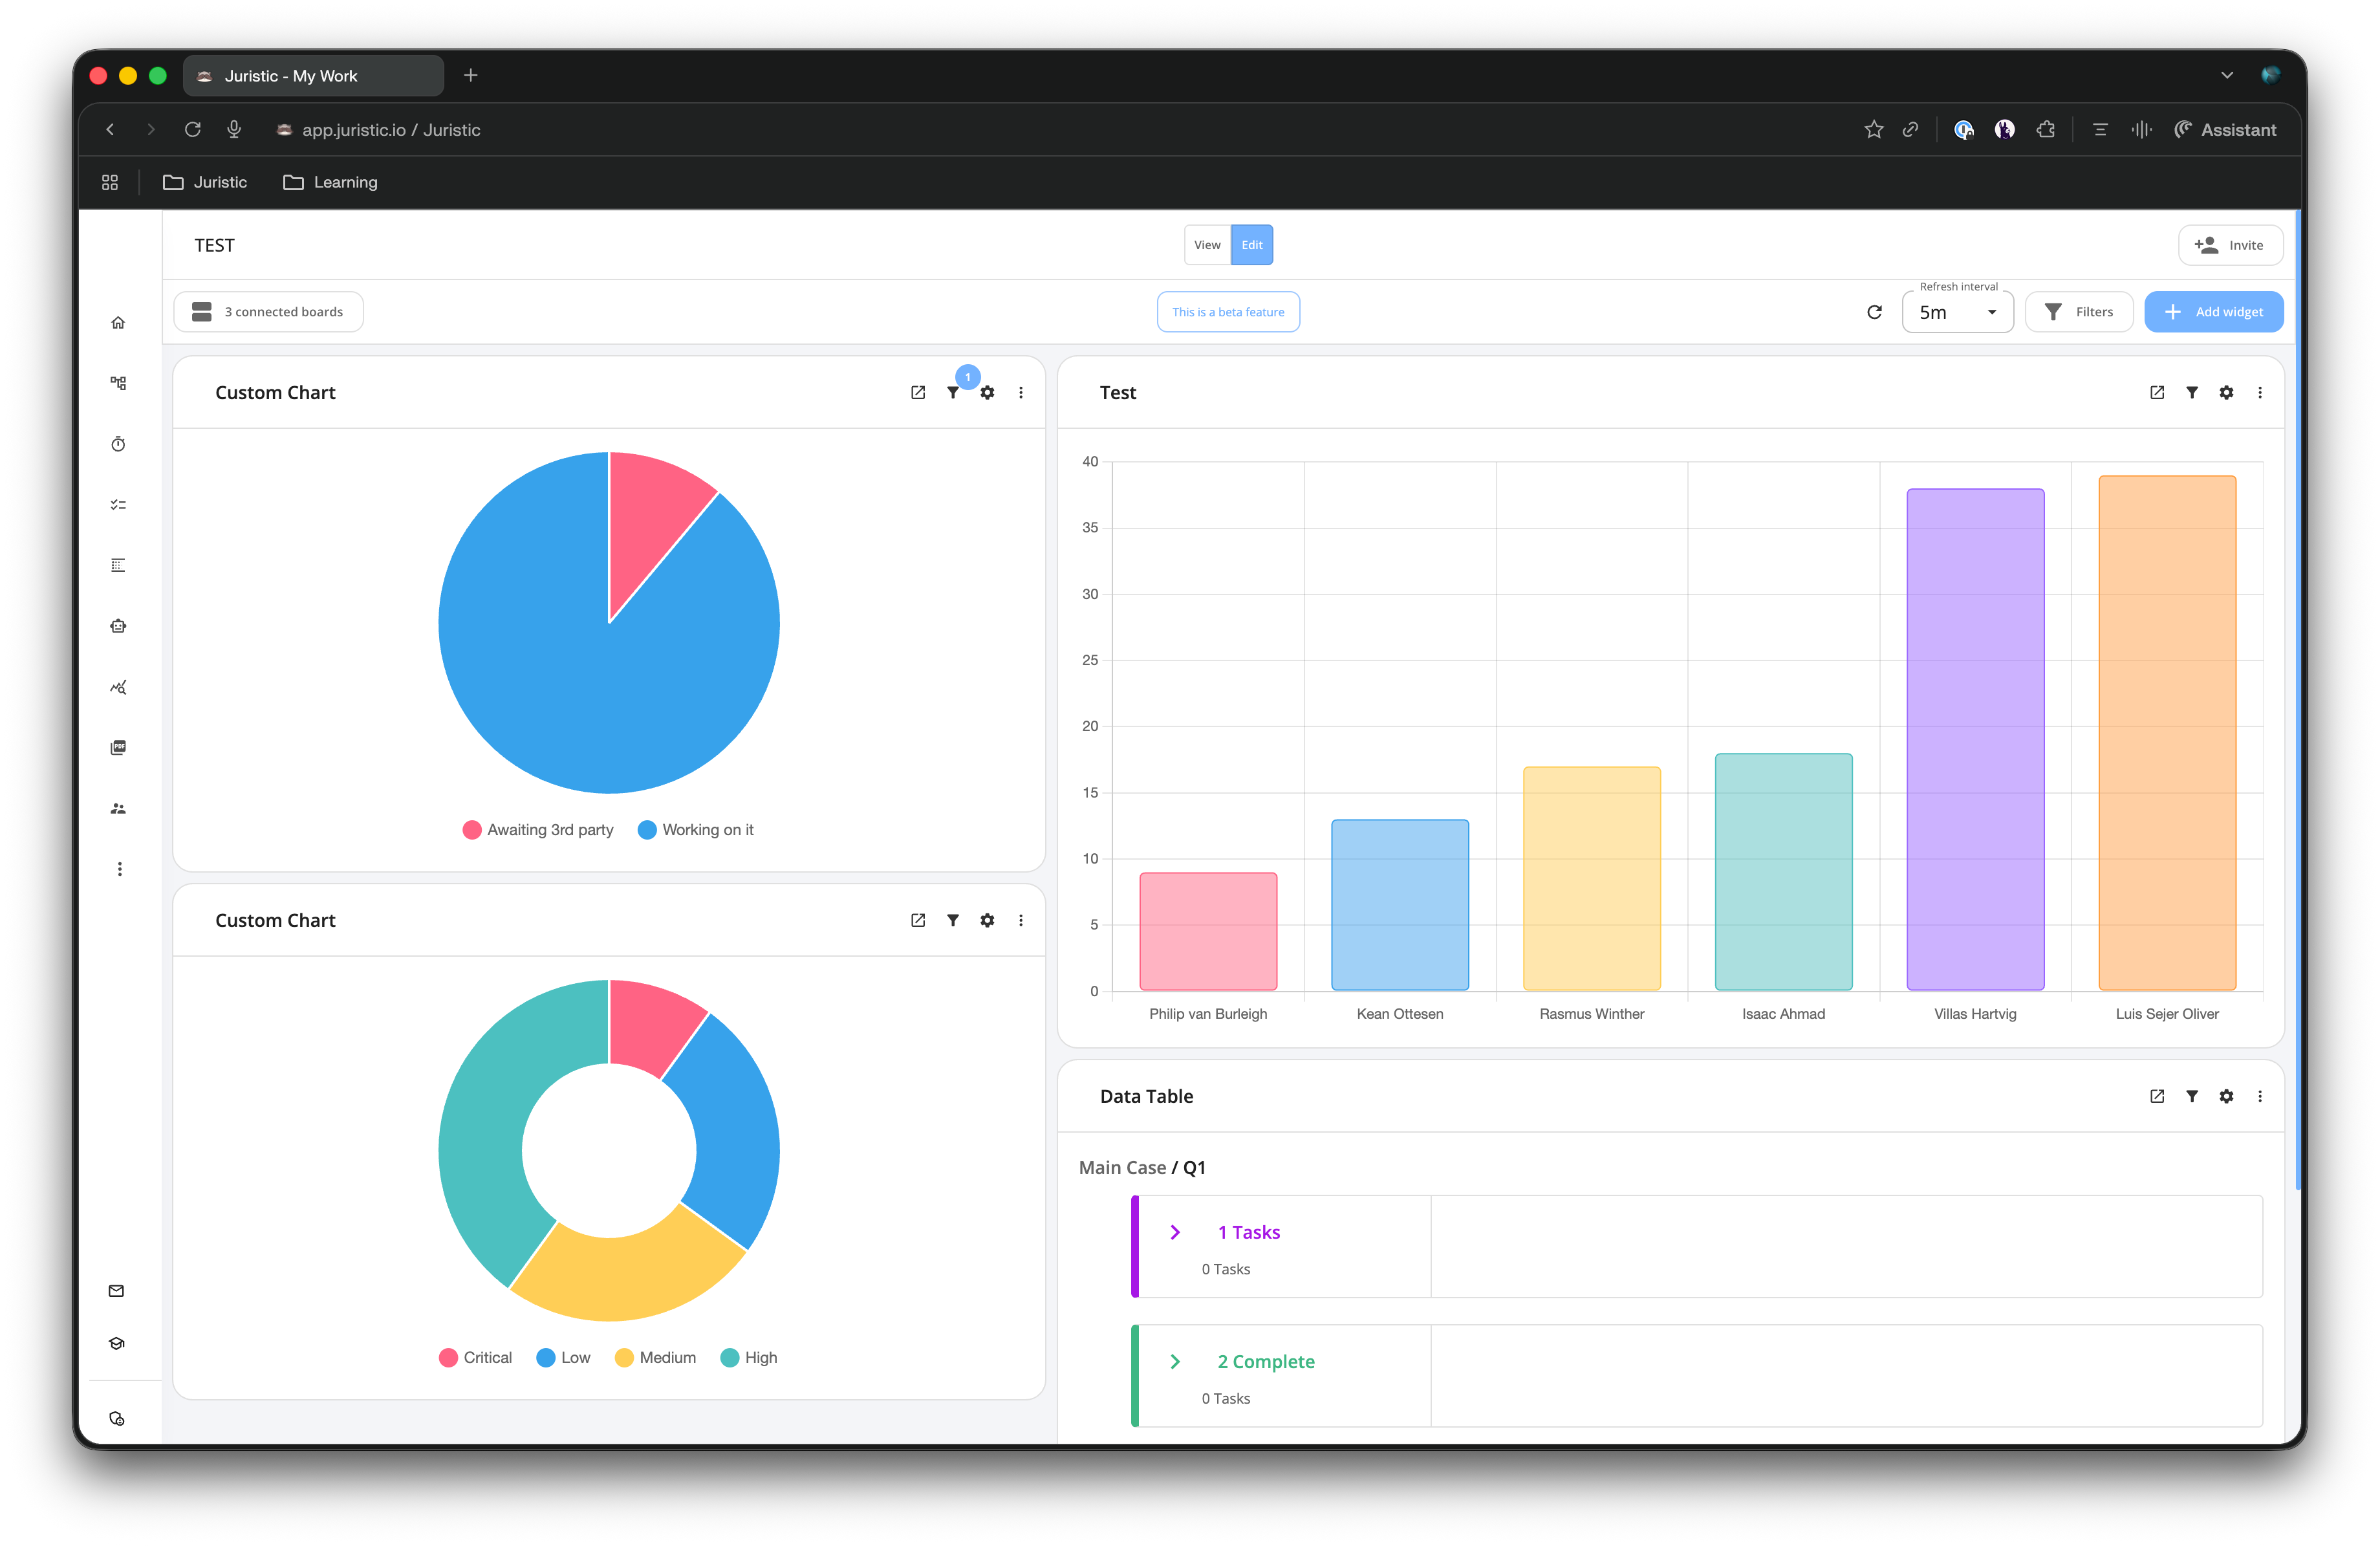Open the robot assistant icon in the sidebar
Screen dimensions: 2380x1546
click(118, 626)
